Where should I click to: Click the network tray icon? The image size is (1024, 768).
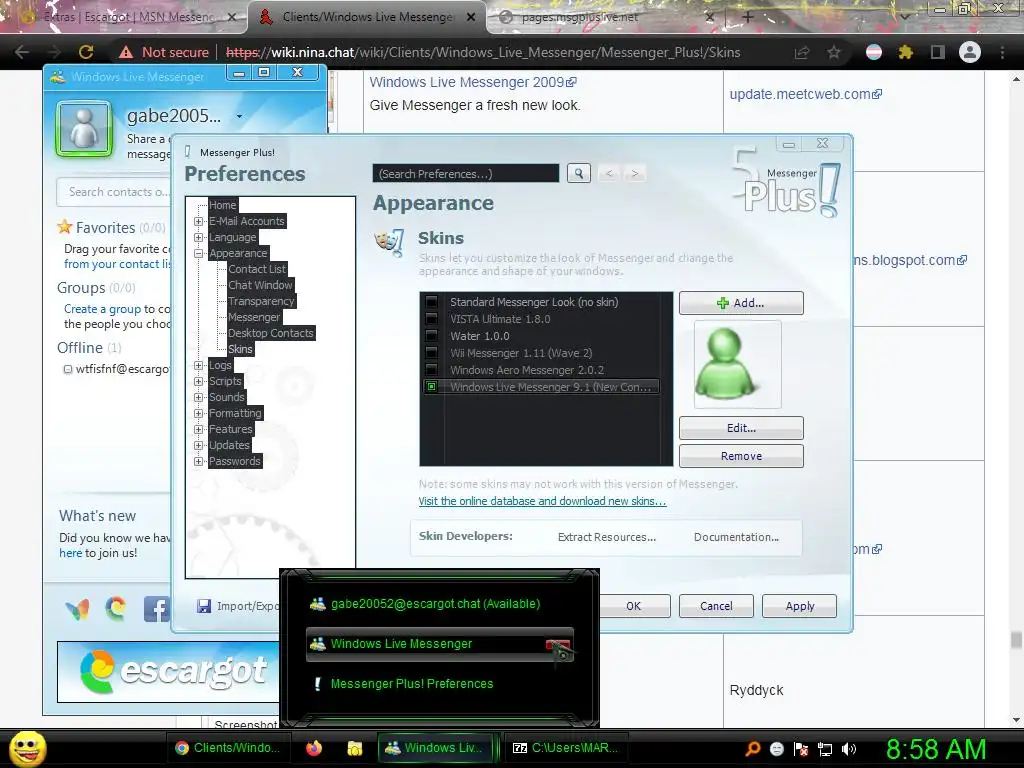[x=825, y=749]
